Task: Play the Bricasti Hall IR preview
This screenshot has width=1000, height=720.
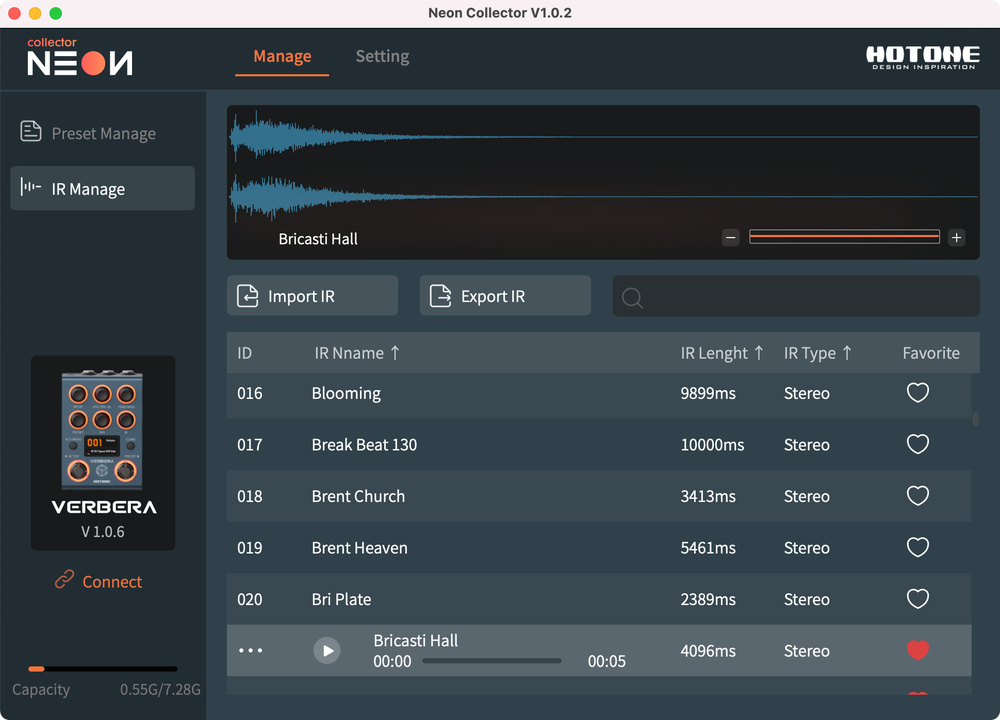Action: (x=326, y=651)
